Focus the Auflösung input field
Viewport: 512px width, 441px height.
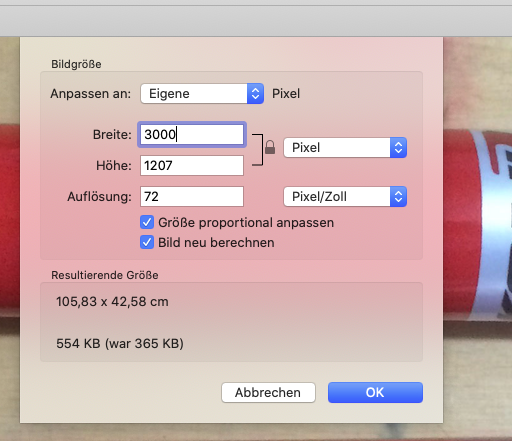tap(192, 196)
